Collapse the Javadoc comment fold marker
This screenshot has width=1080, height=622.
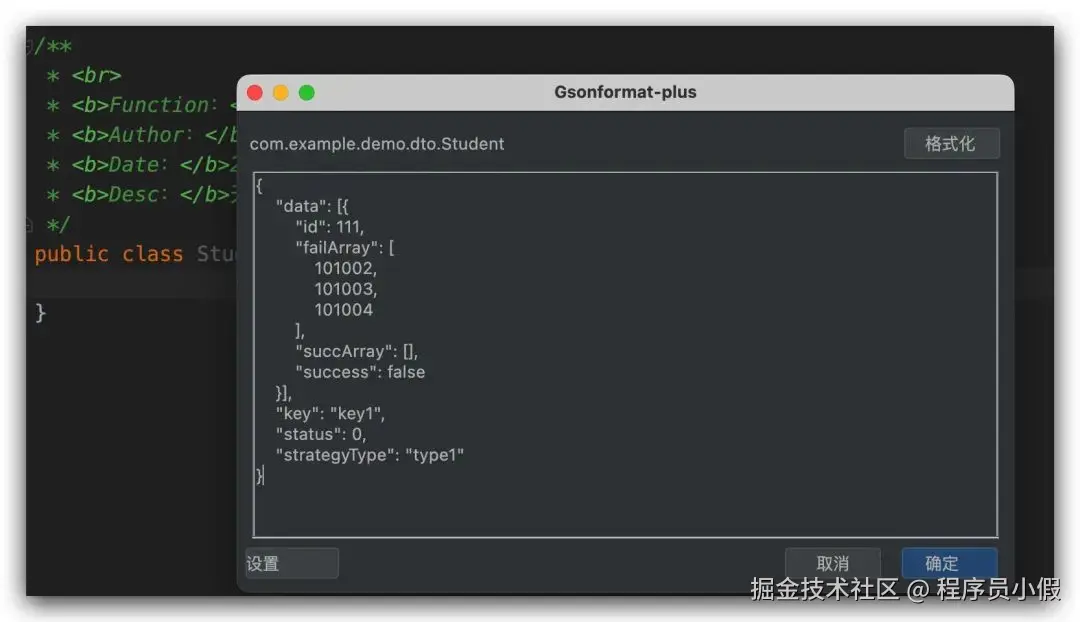click(x=29, y=46)
